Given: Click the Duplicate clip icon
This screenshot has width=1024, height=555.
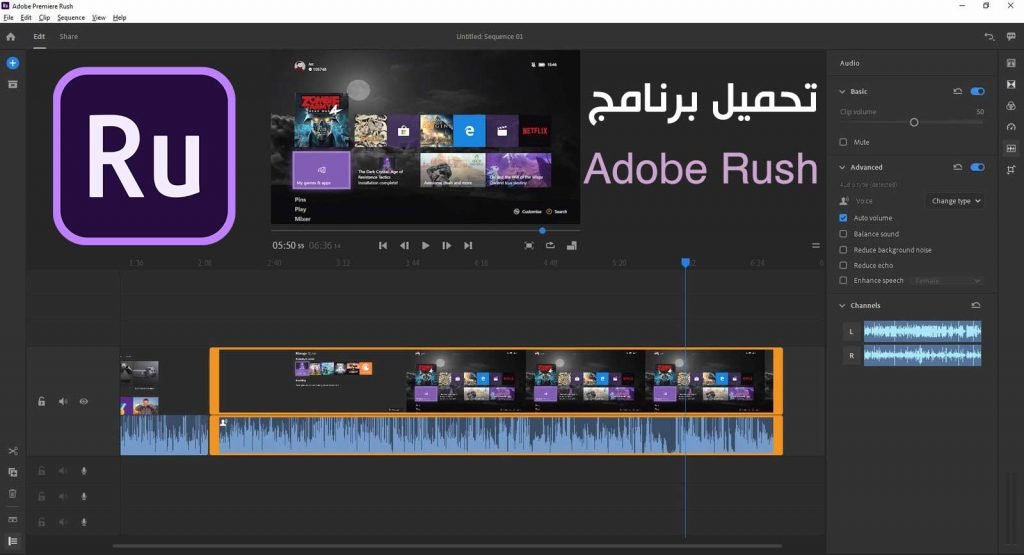Looking at the screenshot, I should 12,472.
